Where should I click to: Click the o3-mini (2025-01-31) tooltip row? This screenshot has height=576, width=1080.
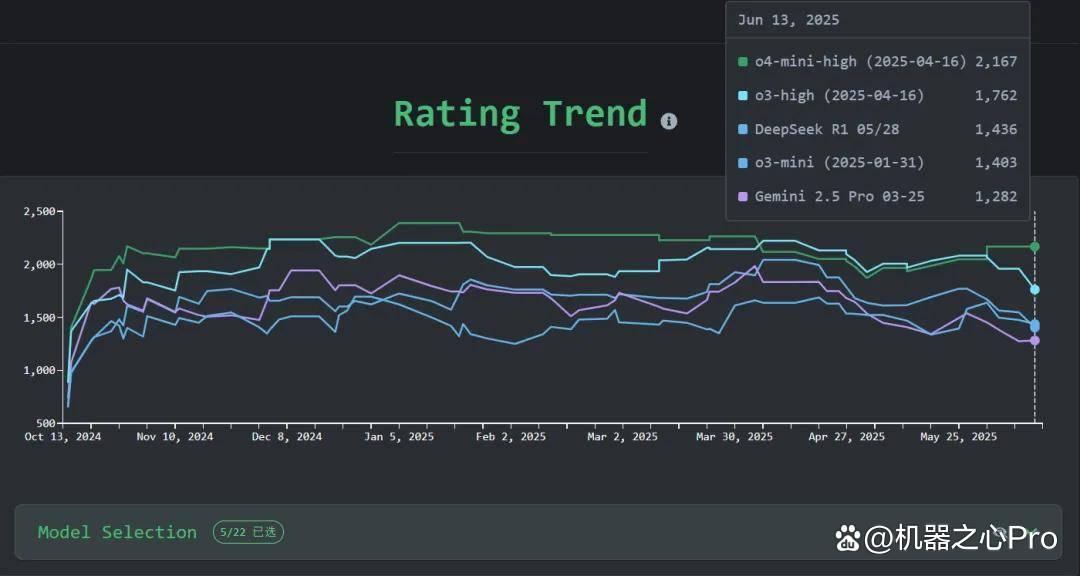click(x=878, y=163)
